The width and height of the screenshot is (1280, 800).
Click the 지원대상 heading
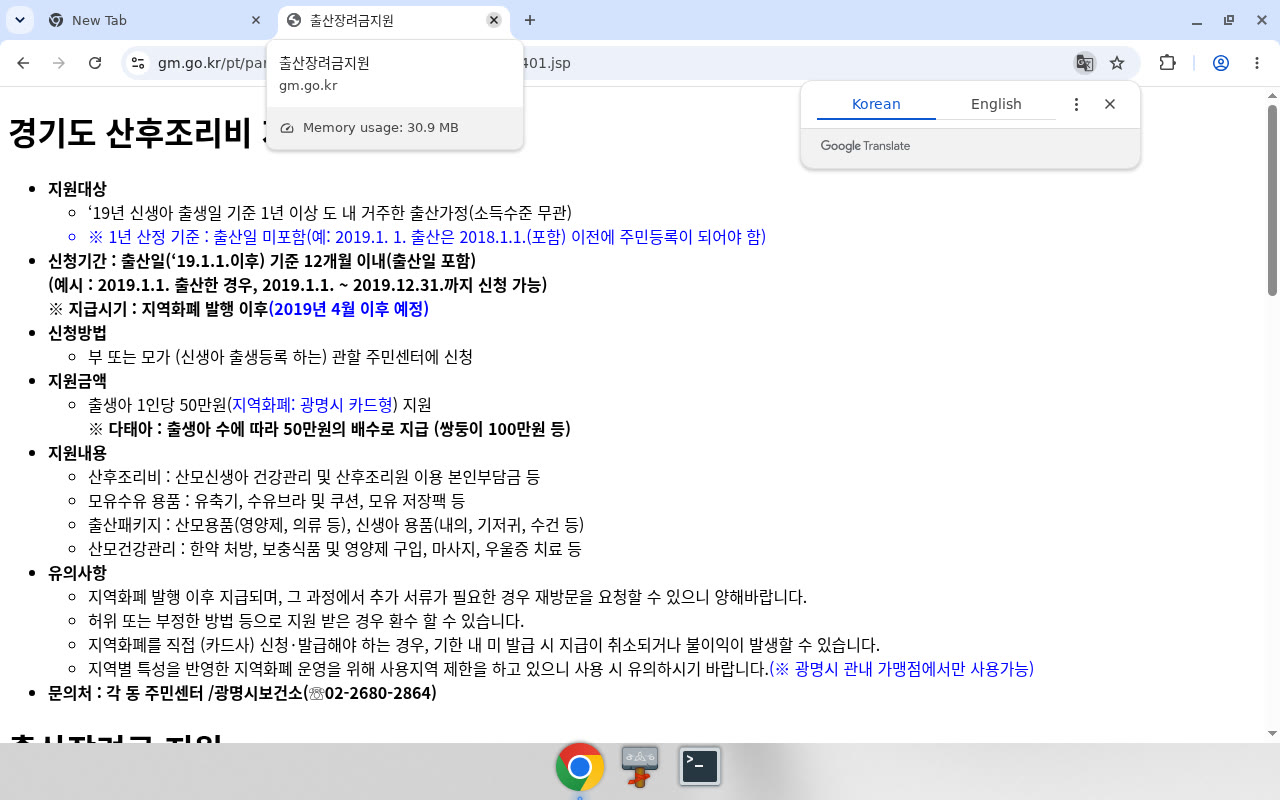pos(77,189)
